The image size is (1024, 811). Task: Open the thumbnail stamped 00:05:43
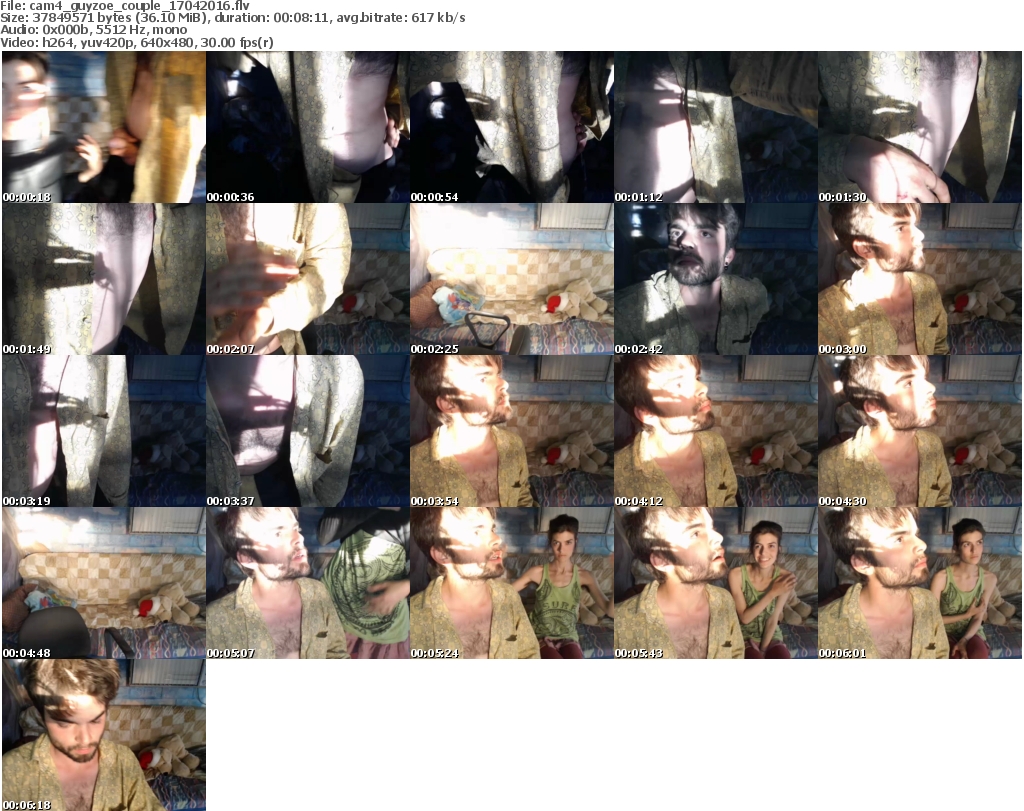[x=716, y=583]
